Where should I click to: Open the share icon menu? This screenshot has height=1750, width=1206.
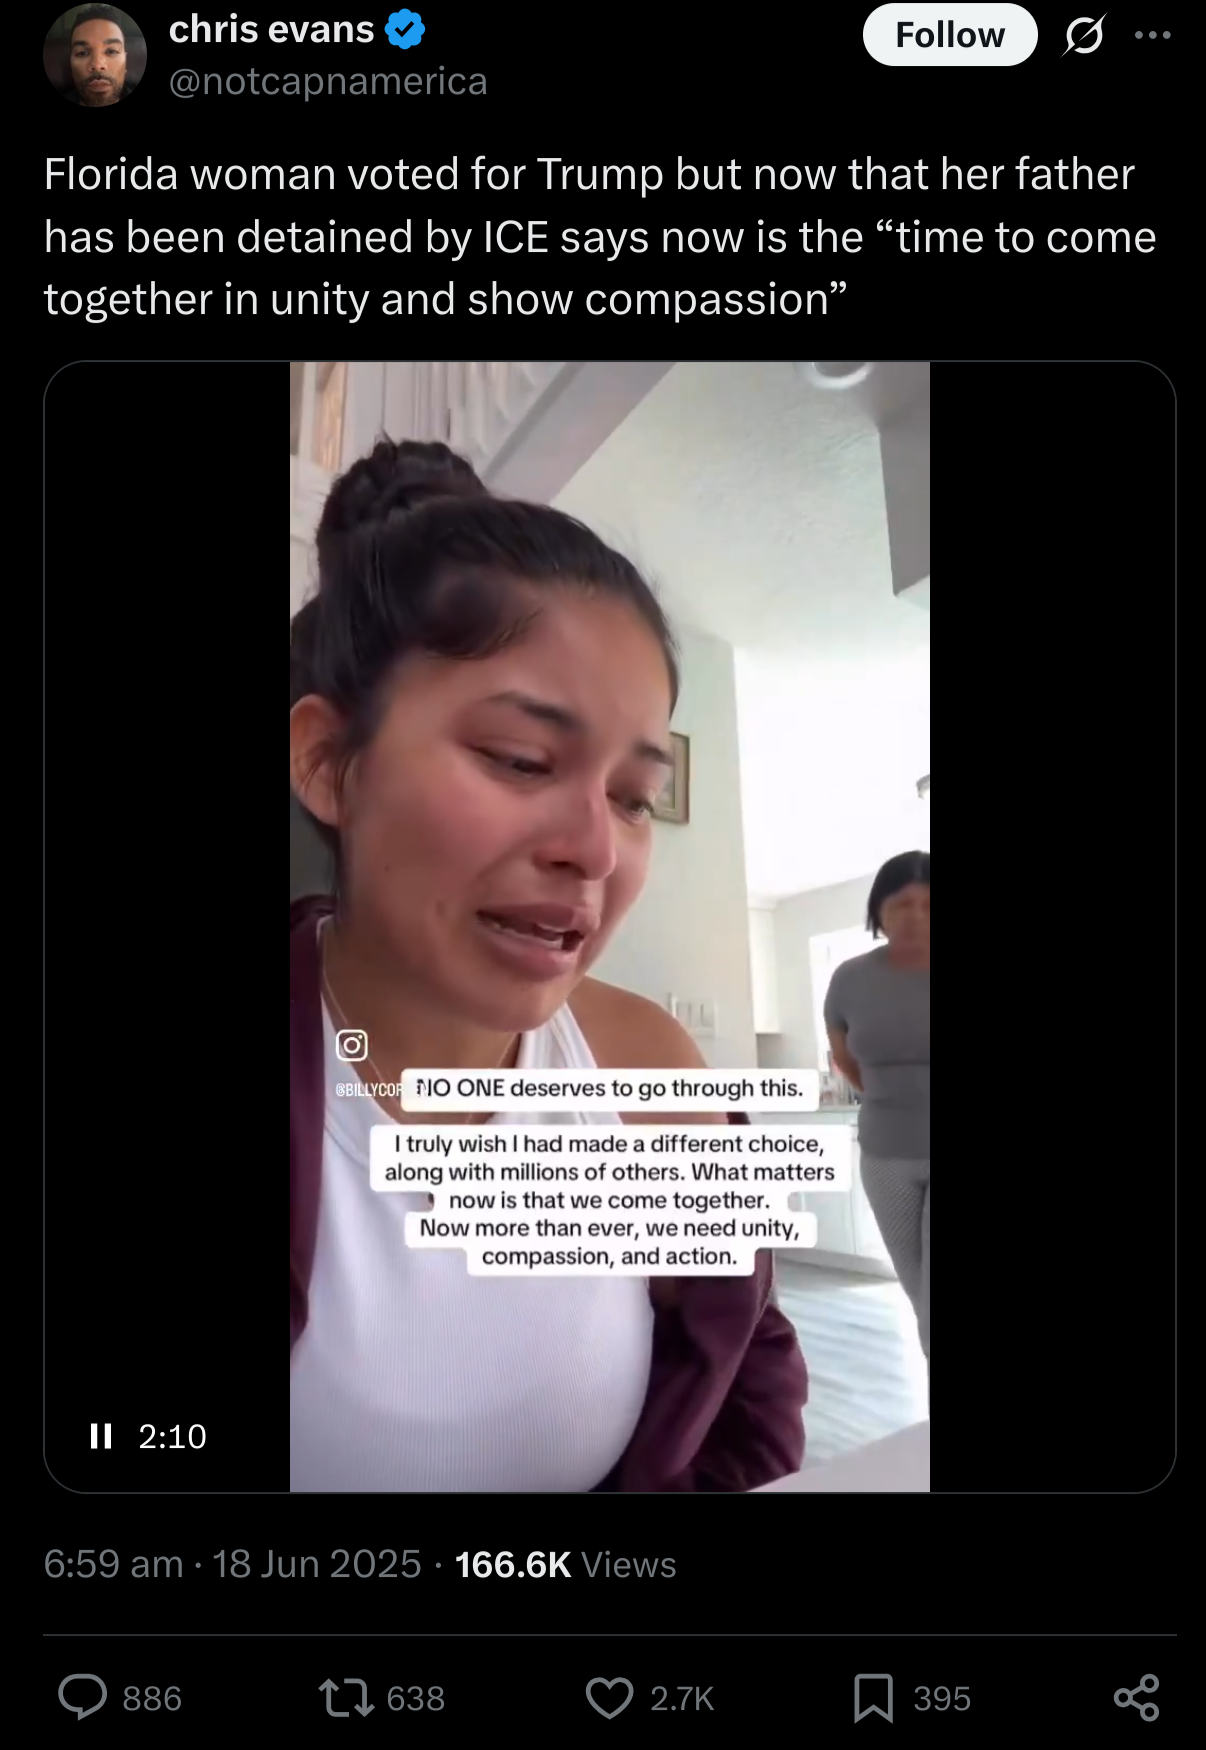pyautogui.click(x=1136, y=1697)
